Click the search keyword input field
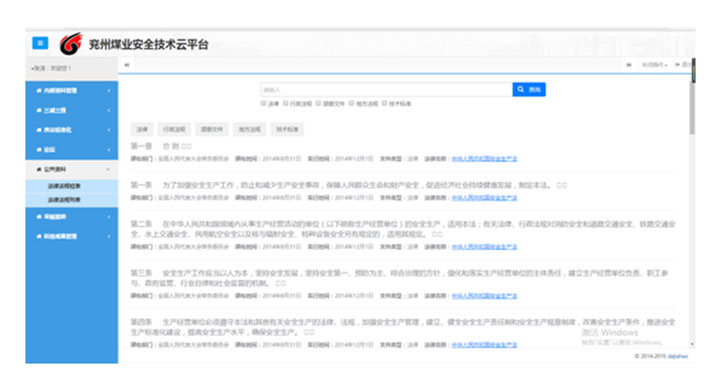The image size is (720, 388). pyautogui.click(x=386, y=90)
